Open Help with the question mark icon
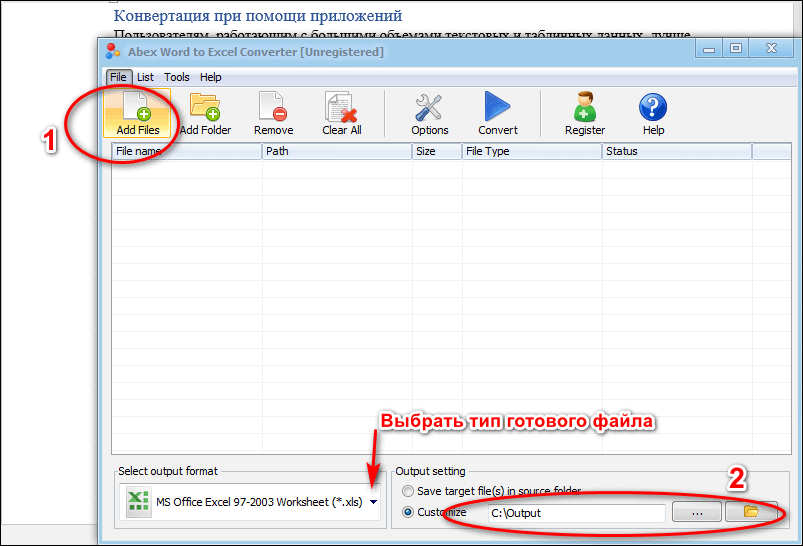 tap(653, 113)
